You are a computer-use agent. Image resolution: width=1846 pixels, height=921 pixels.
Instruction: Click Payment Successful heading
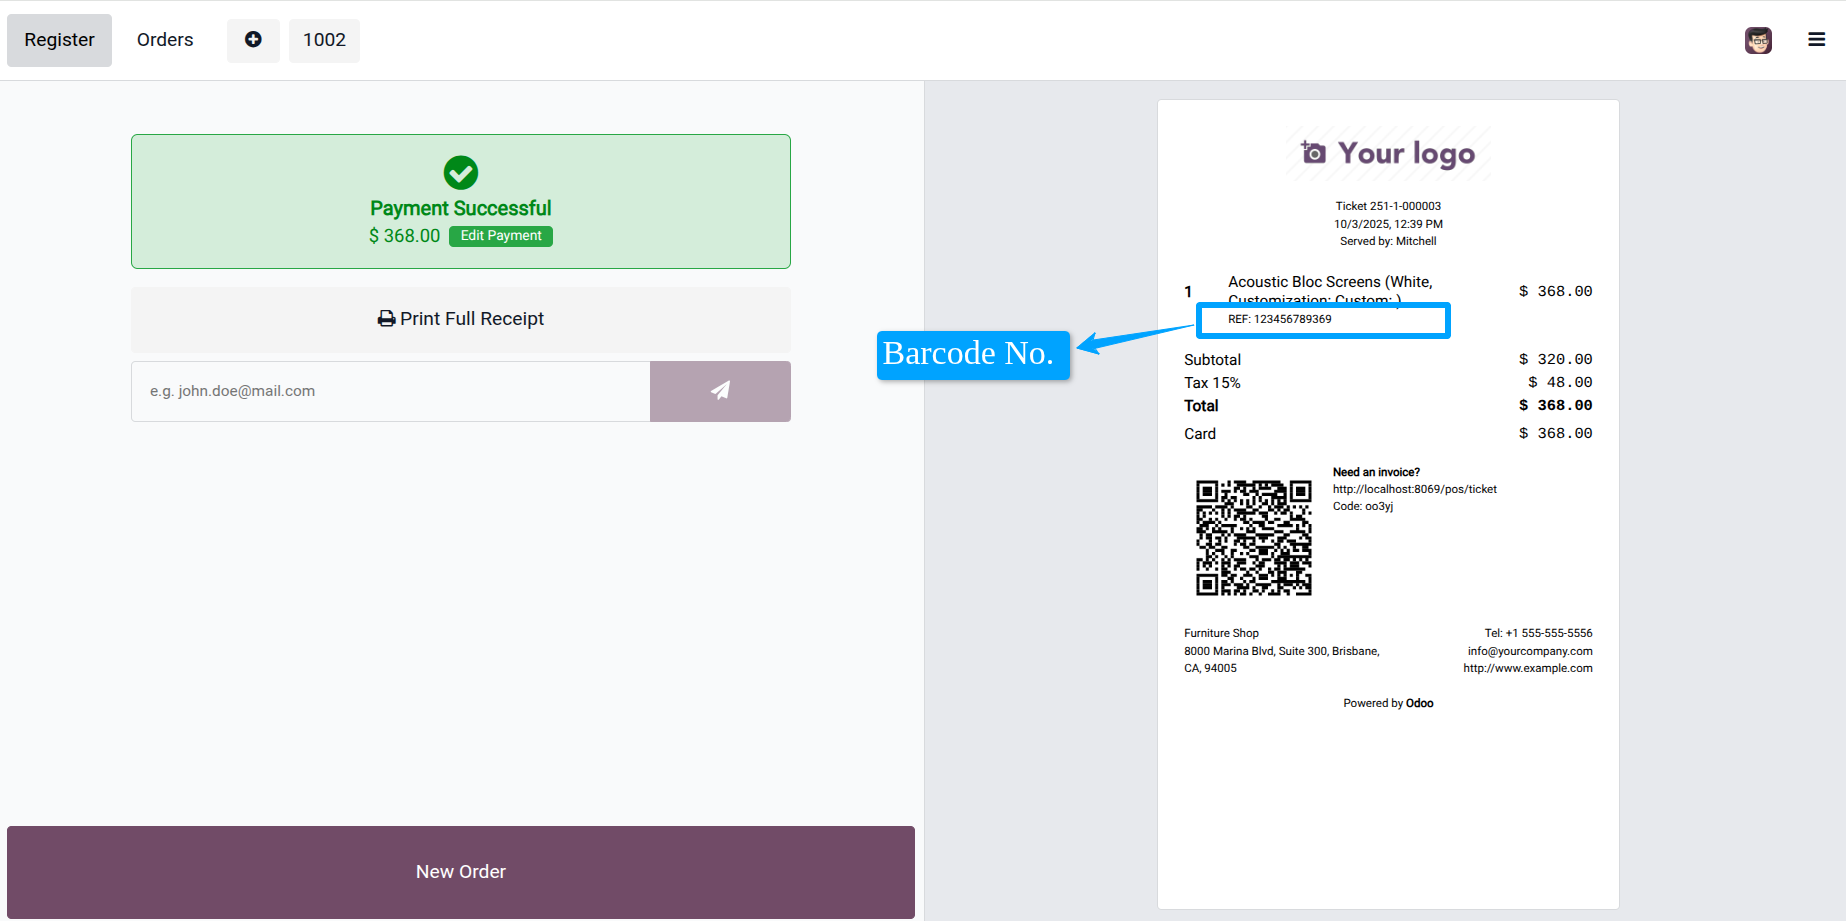coord(461,208)
